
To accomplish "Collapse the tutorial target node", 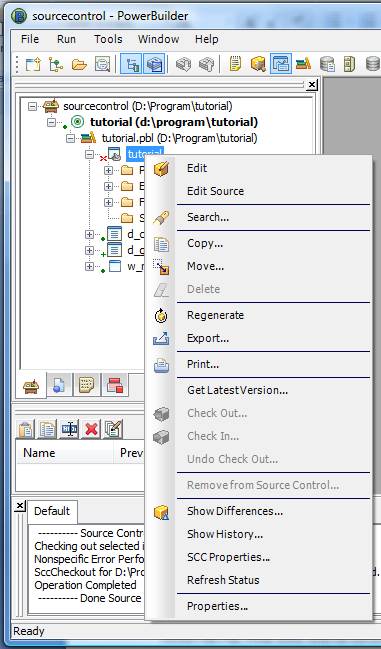I will [51, 122].
